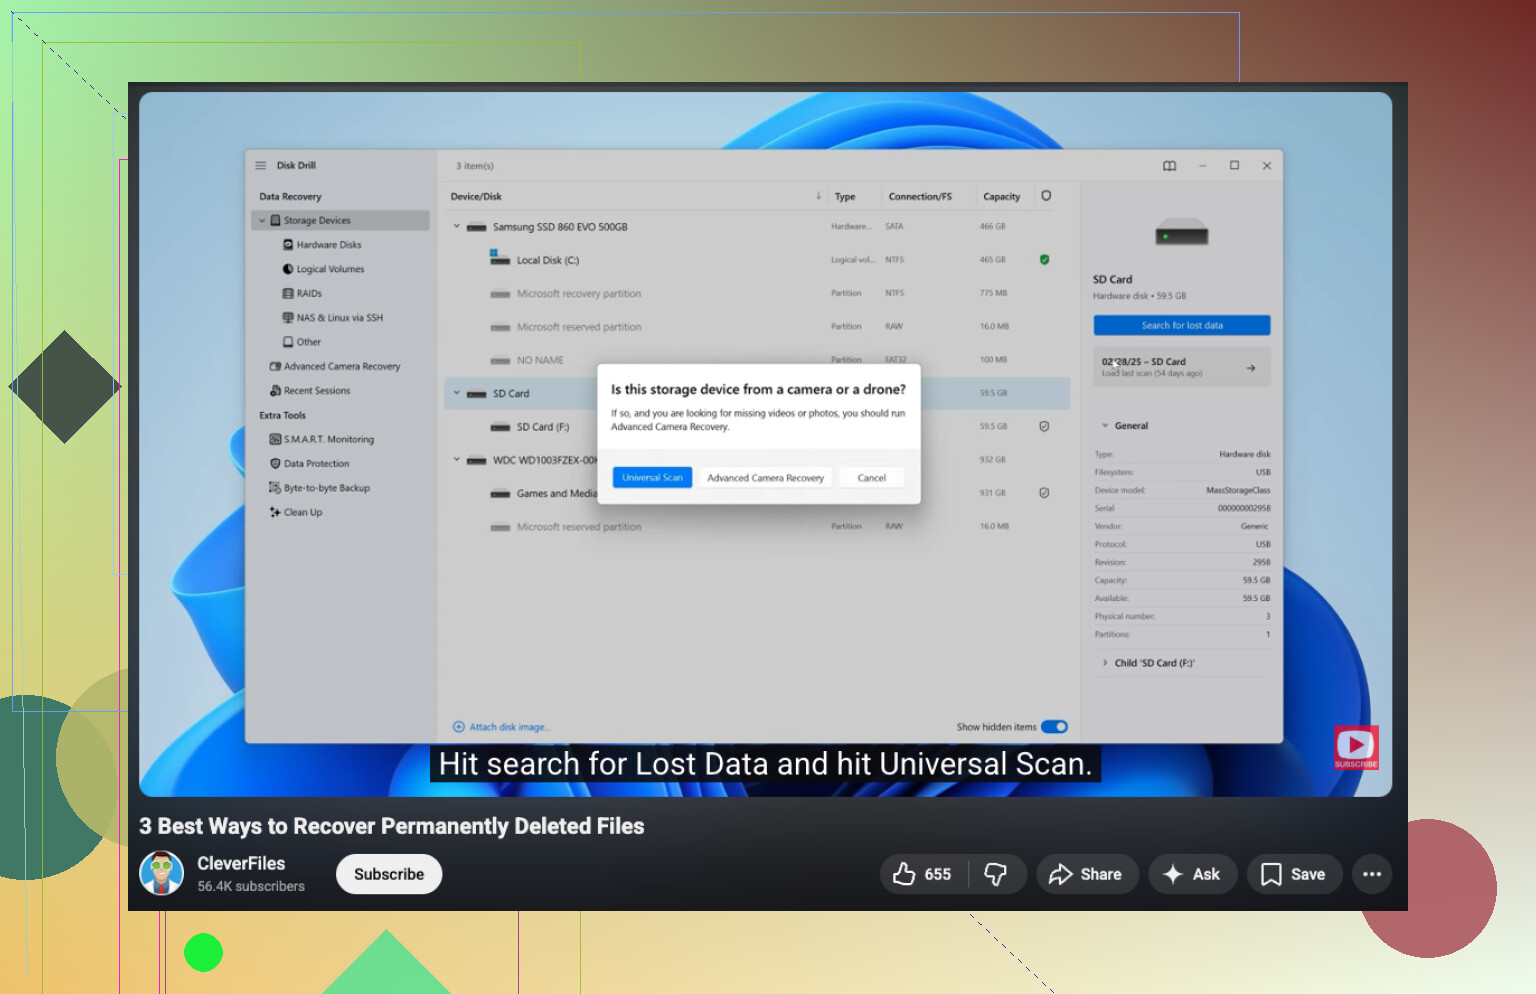This screenshot has width=1536, height=994.
Task: Select the SD Card (F:) volume row
Action: [x=757, y=426]
